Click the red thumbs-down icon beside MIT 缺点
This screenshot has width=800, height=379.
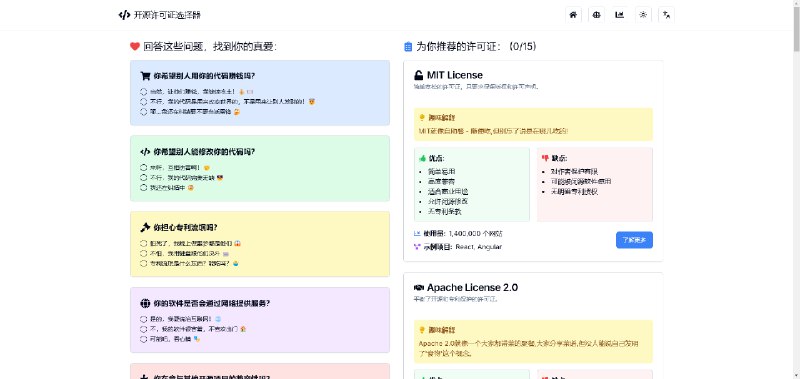click(545, 158)
